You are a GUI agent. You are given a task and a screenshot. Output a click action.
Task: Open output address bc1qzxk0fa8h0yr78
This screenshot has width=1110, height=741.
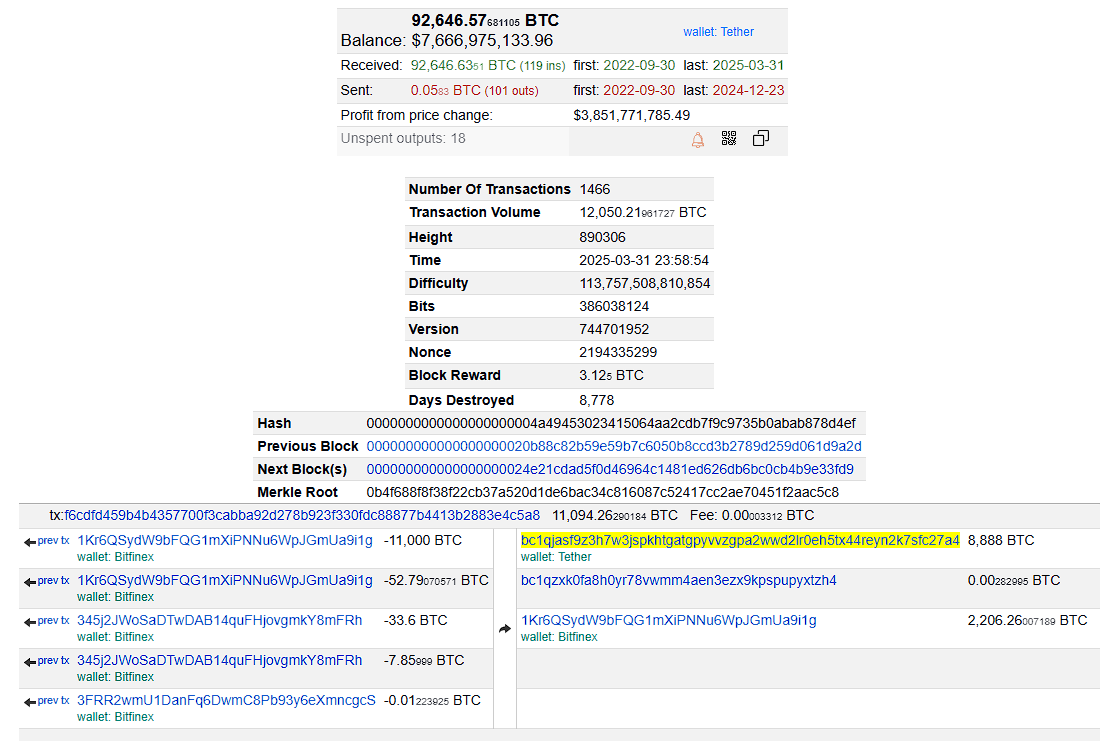click(678, 580)
